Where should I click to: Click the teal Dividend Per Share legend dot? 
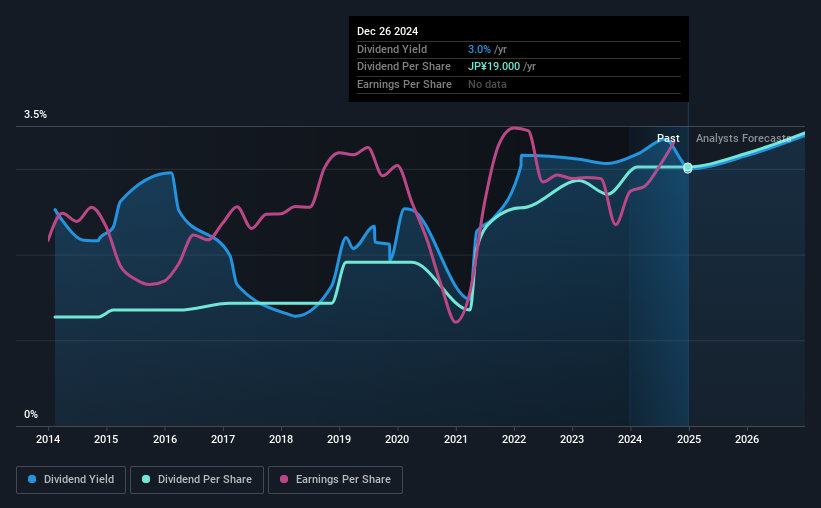(x=146, y=479)
